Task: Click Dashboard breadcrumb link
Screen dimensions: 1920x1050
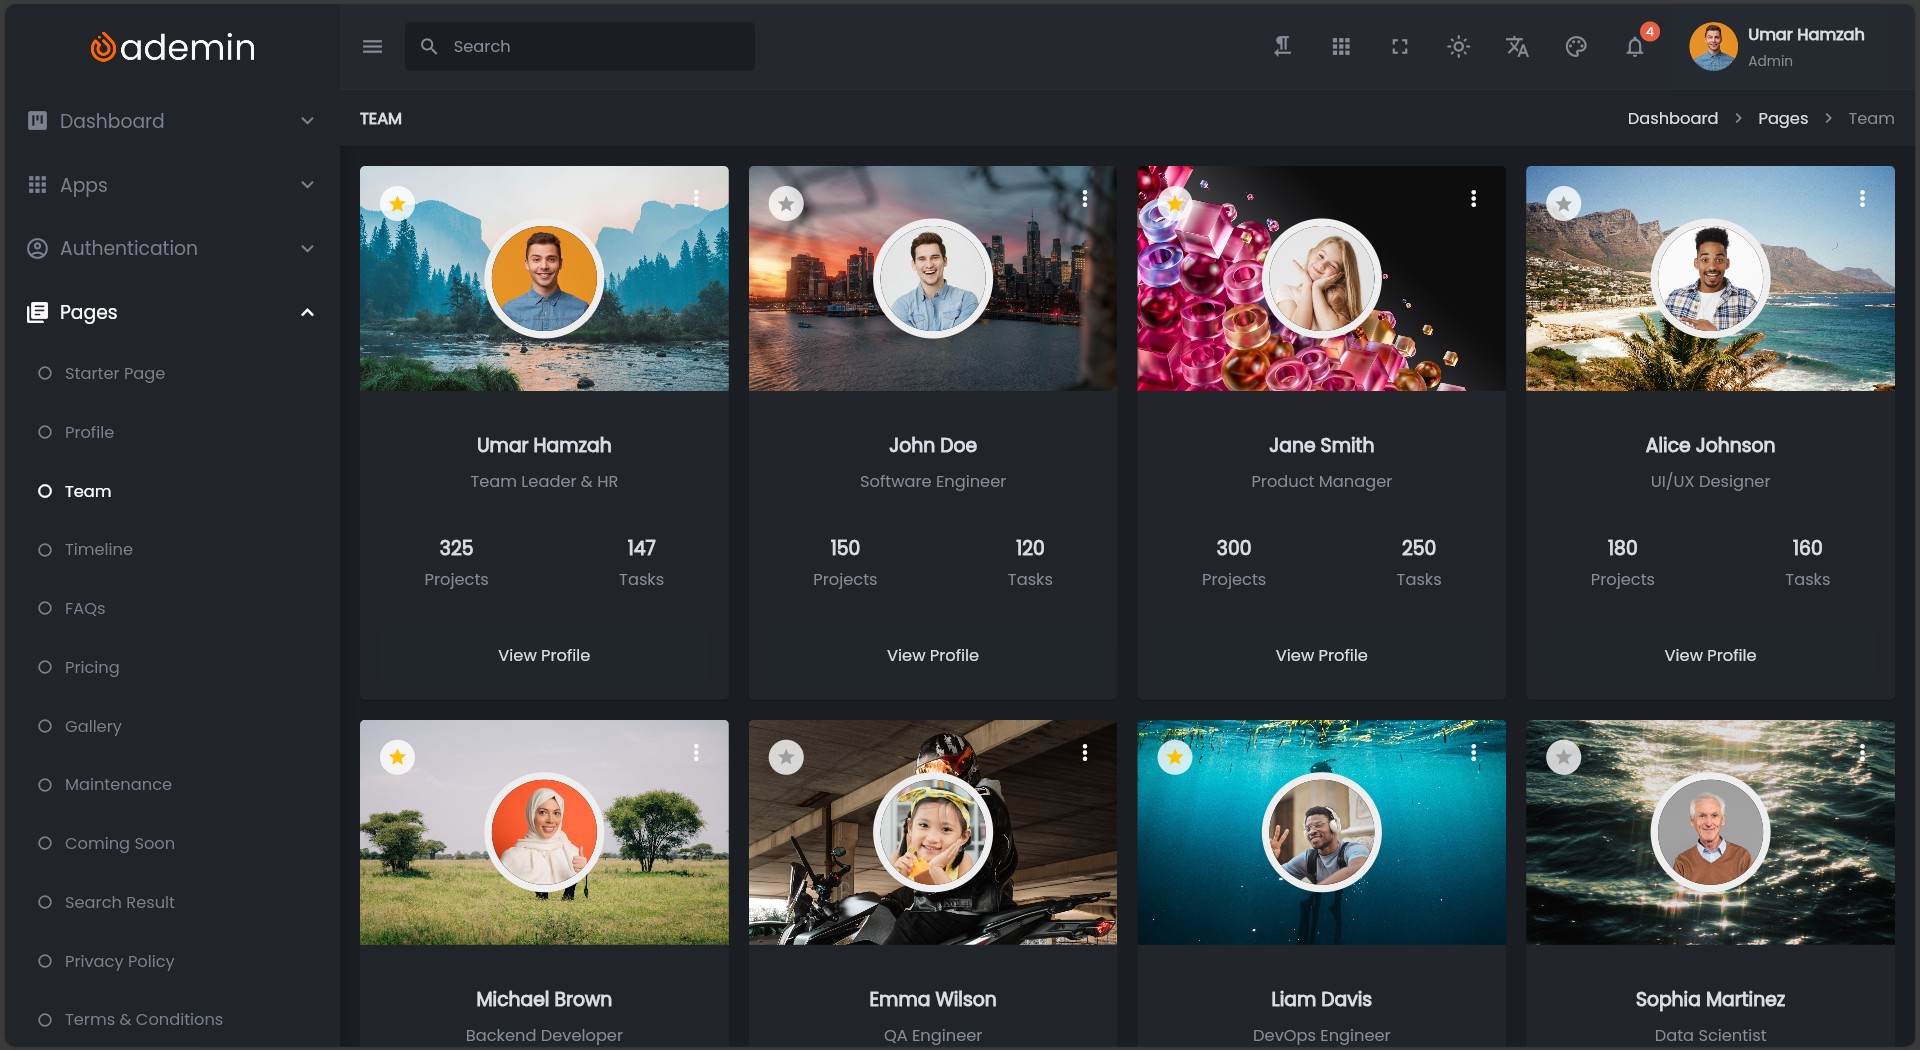Action: tap(1672, 118)
